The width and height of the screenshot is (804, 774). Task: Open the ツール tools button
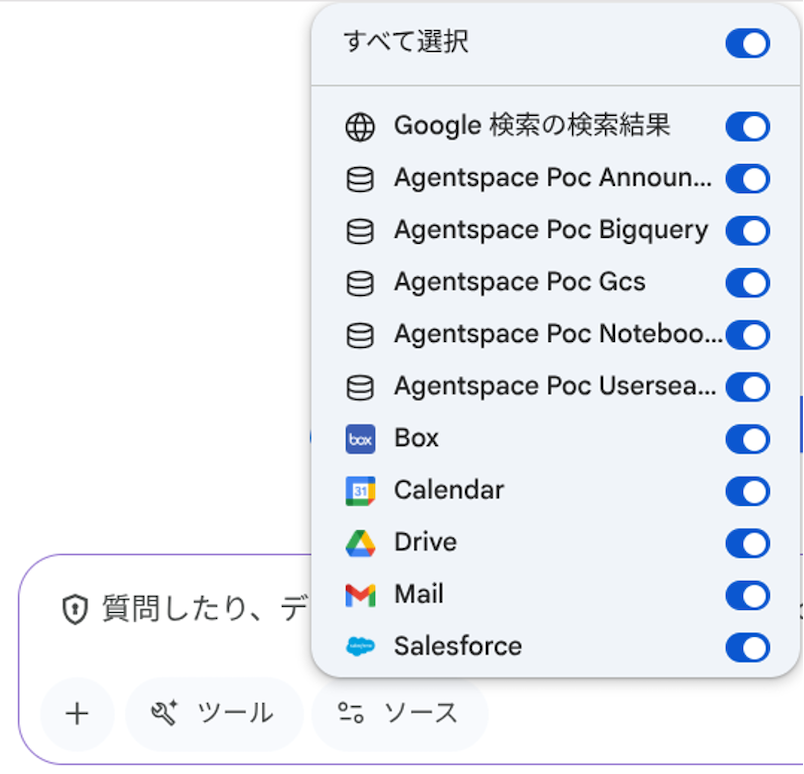pos(214,714)
